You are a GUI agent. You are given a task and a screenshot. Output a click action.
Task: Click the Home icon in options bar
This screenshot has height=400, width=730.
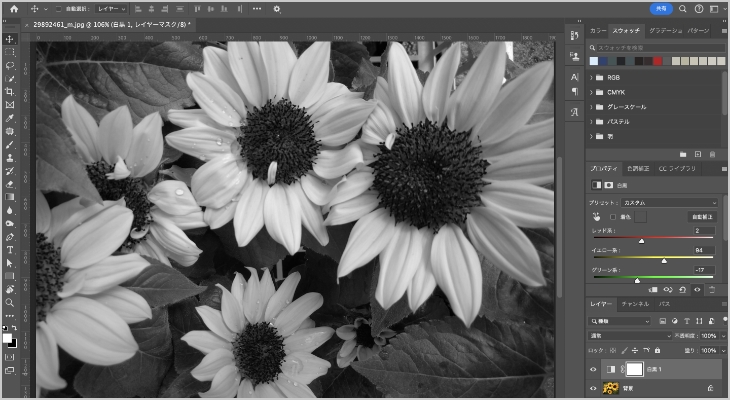click(x=14, y=9)
